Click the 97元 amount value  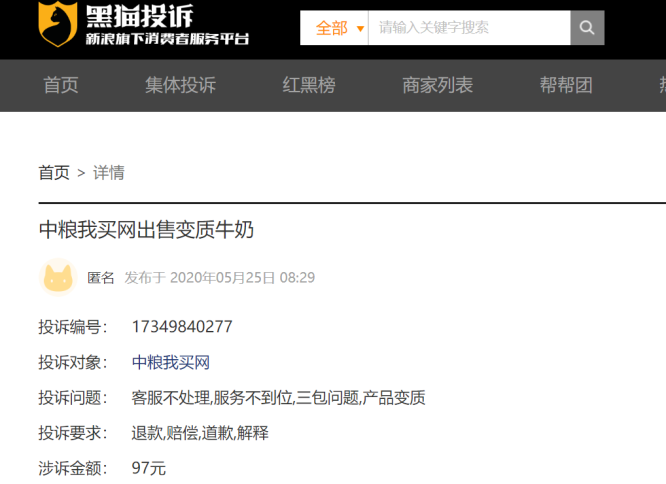tap(149, 469)
